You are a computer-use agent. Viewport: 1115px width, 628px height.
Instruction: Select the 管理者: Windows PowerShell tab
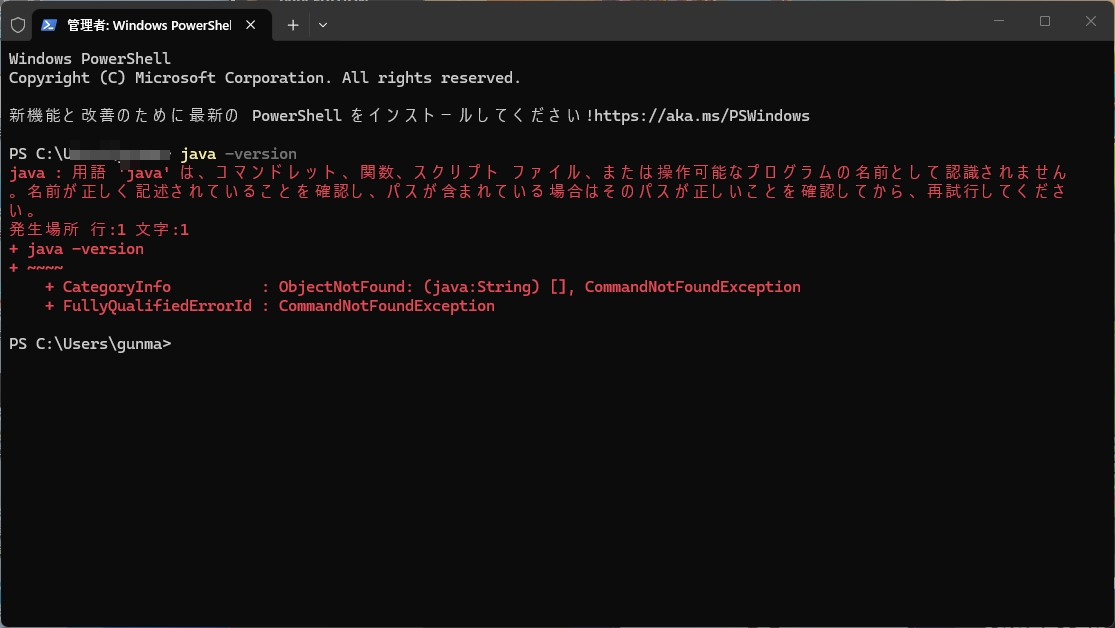click(150, 25)
